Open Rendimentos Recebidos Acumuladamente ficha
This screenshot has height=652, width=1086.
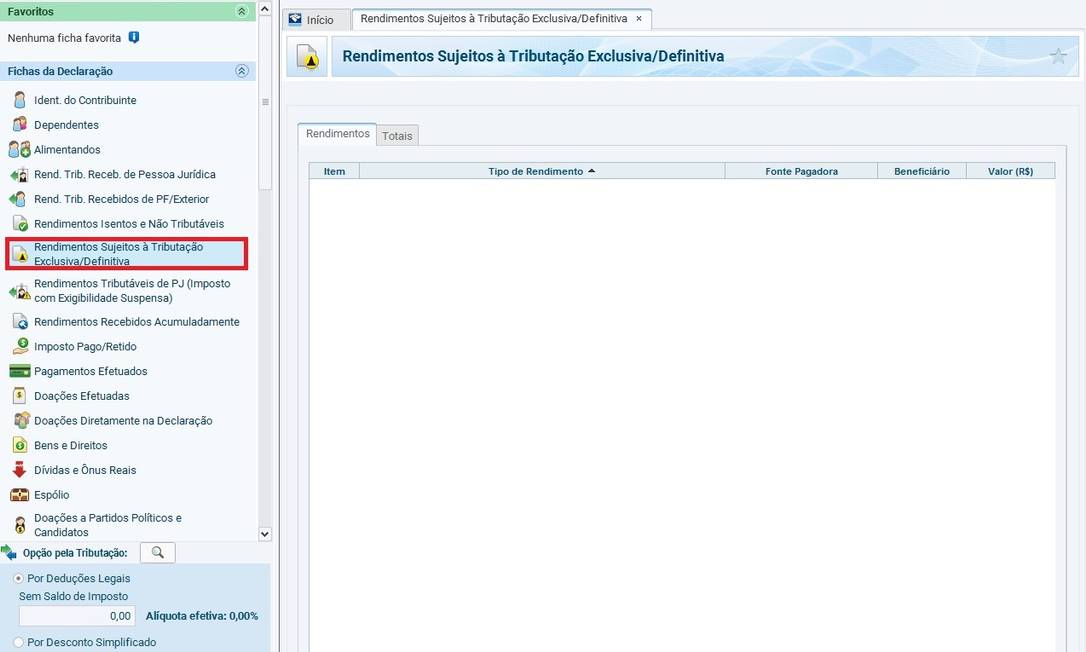coord(136,322)
